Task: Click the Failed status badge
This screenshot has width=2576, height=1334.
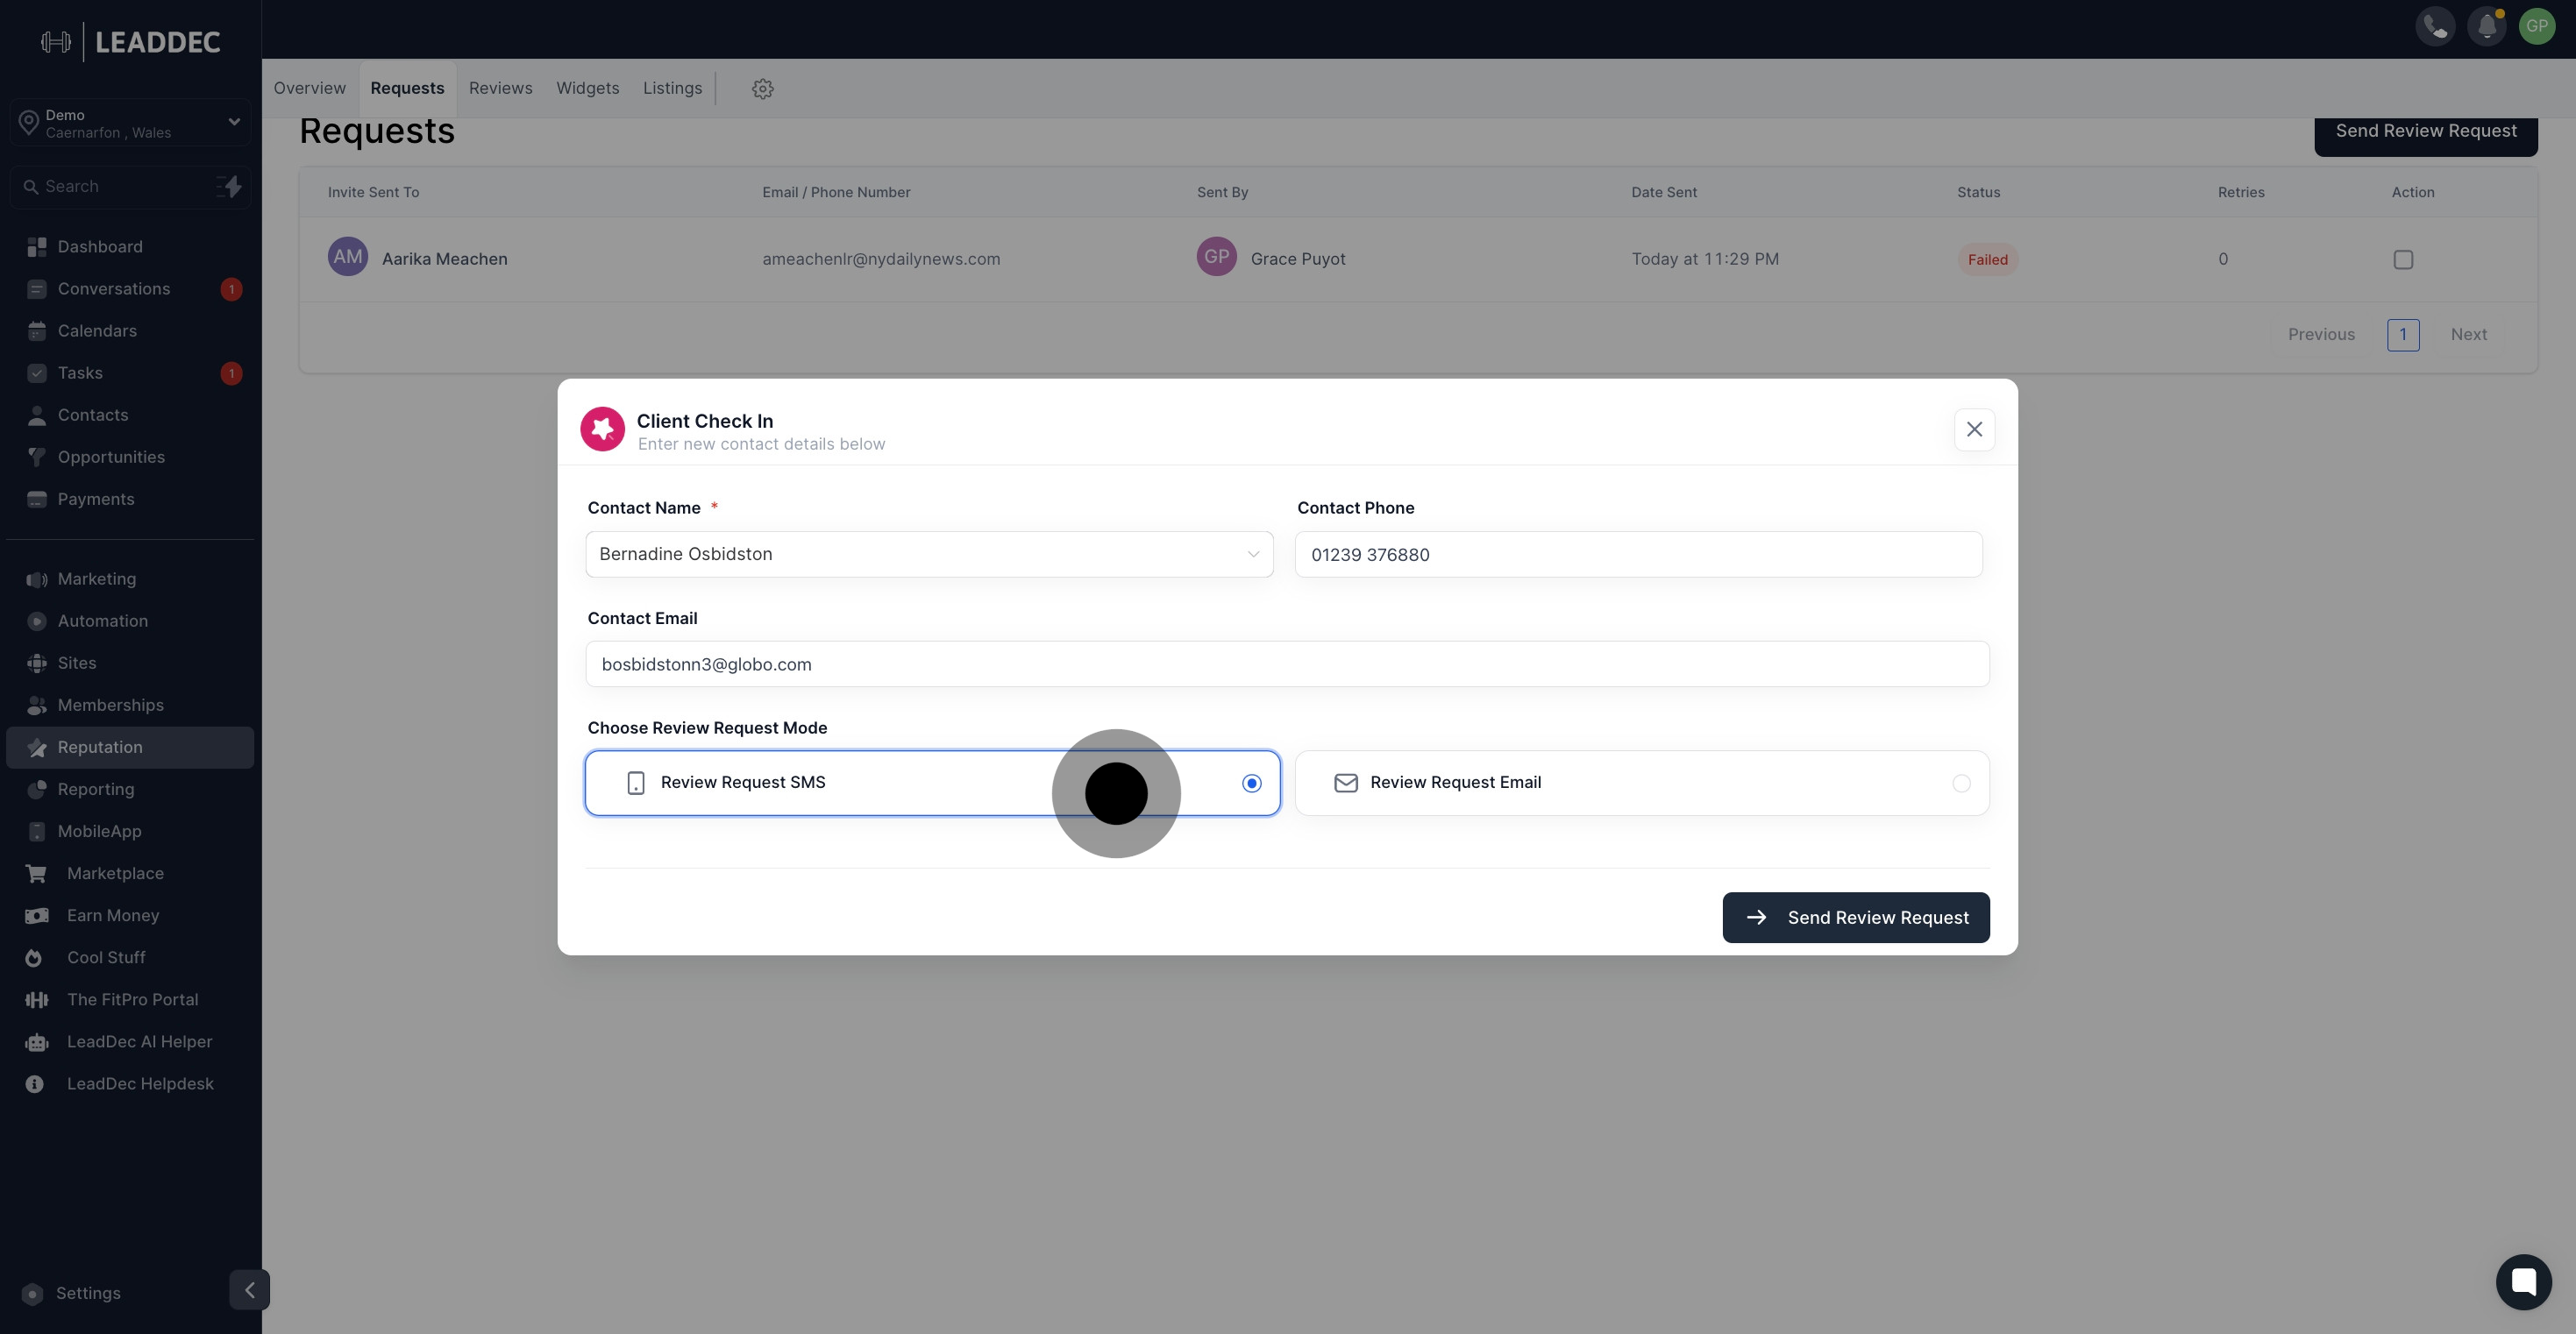Action: (x=1987, y=260)
